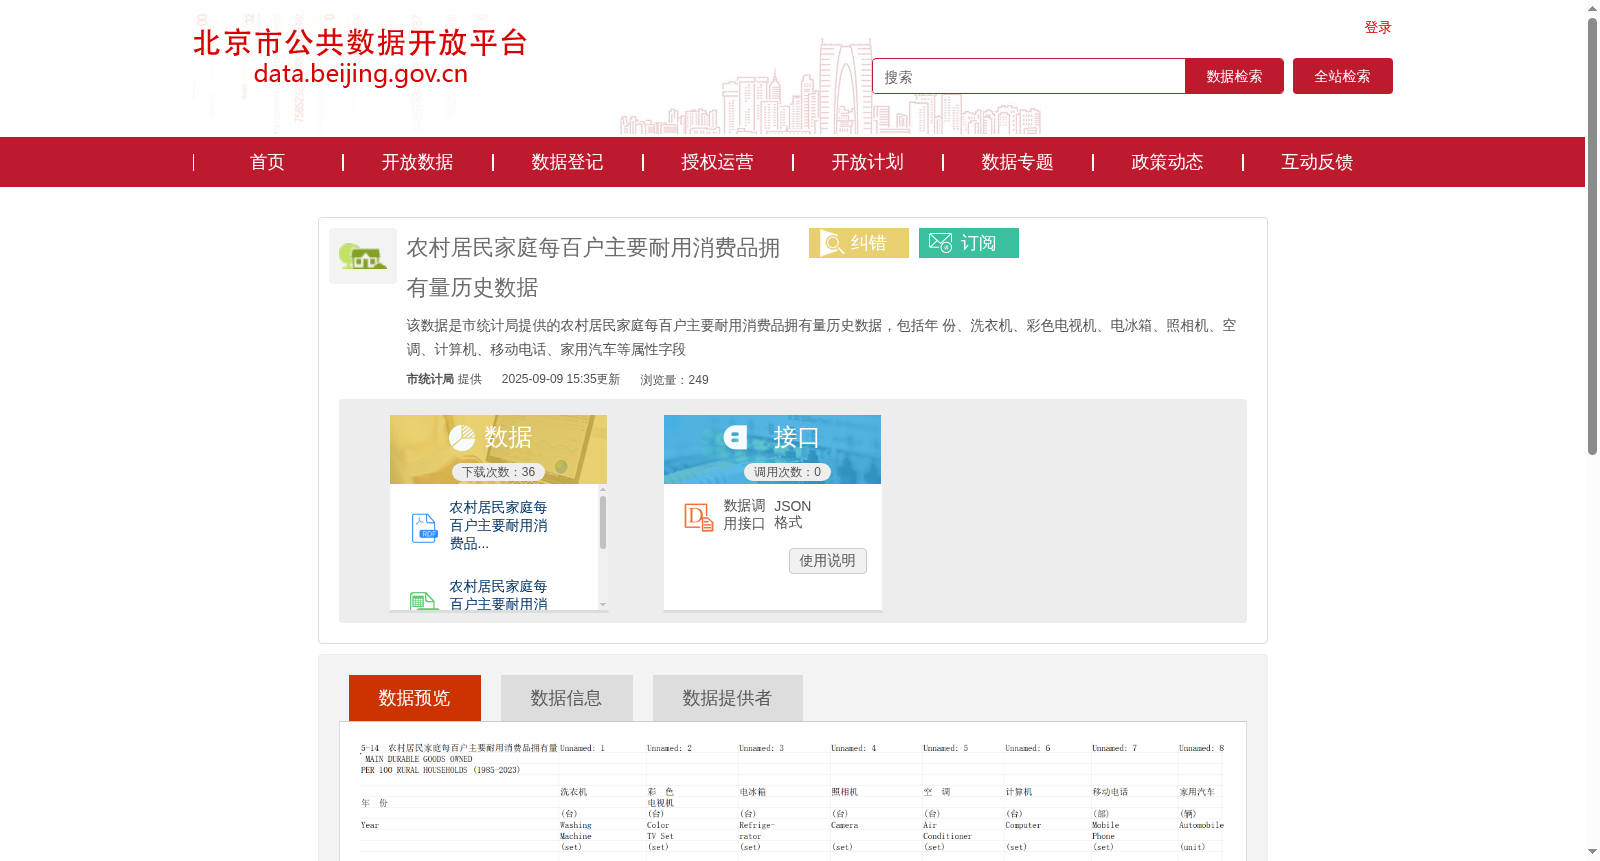Image resolution: width=1600 pixels, height=861 pixels.
Task: Click the 浏览量：249 text
Action: coord(674,380)
